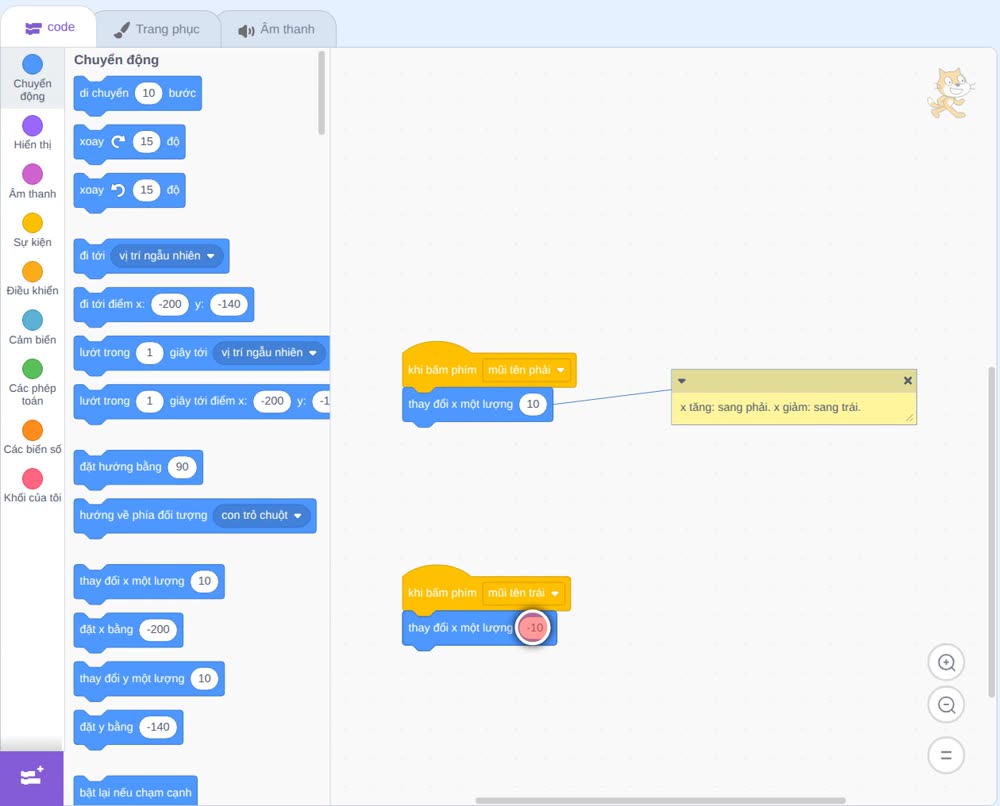Click the comment resize handle corner
1000x806 pixels.
pos(909,418)
